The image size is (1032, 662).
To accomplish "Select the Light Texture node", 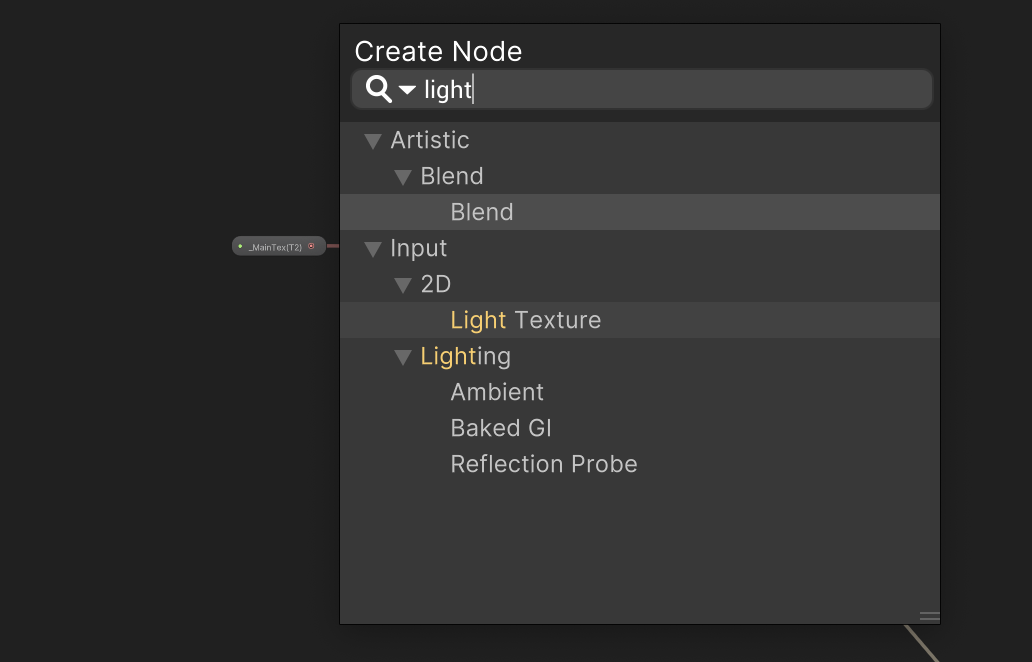I will click(x=526, y=320).
